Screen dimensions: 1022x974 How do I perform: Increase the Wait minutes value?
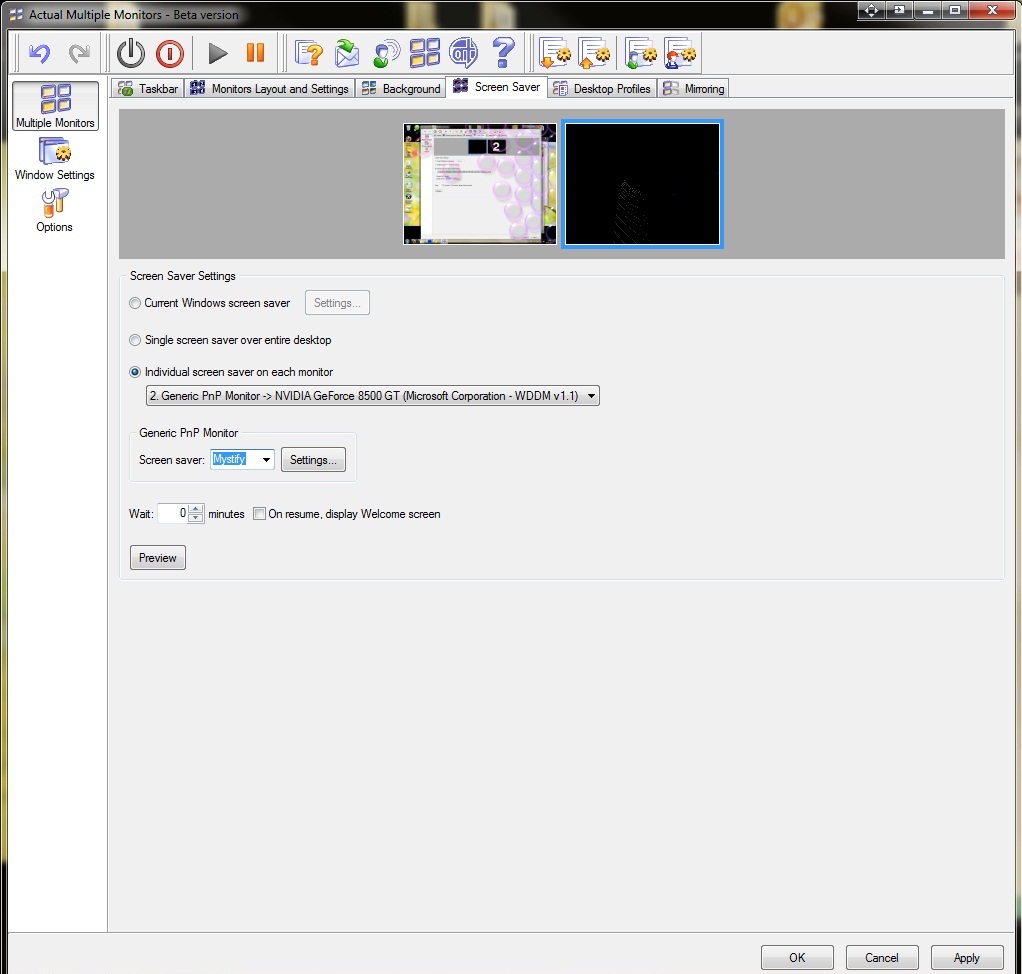pyautogui.click(x=196, y=509)
